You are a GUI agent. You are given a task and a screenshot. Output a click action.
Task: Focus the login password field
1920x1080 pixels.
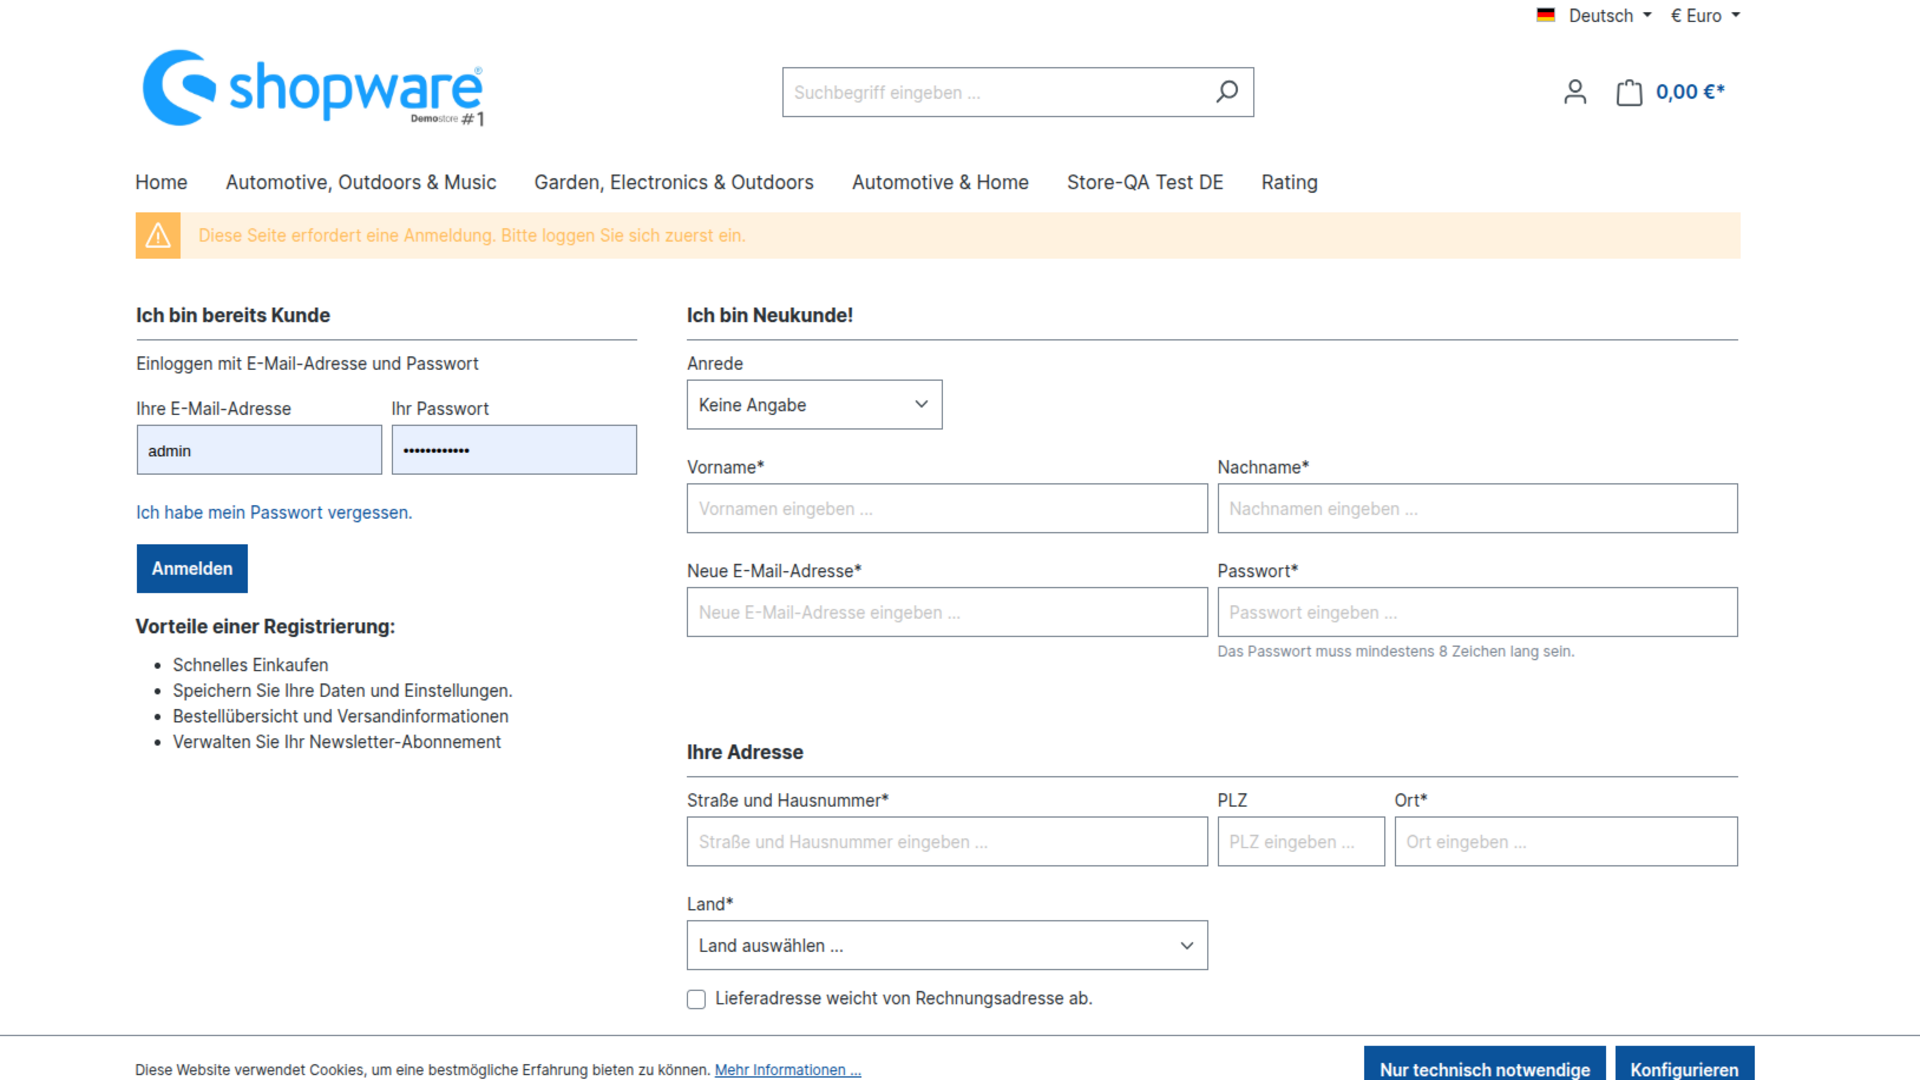(x=514, y=450)
